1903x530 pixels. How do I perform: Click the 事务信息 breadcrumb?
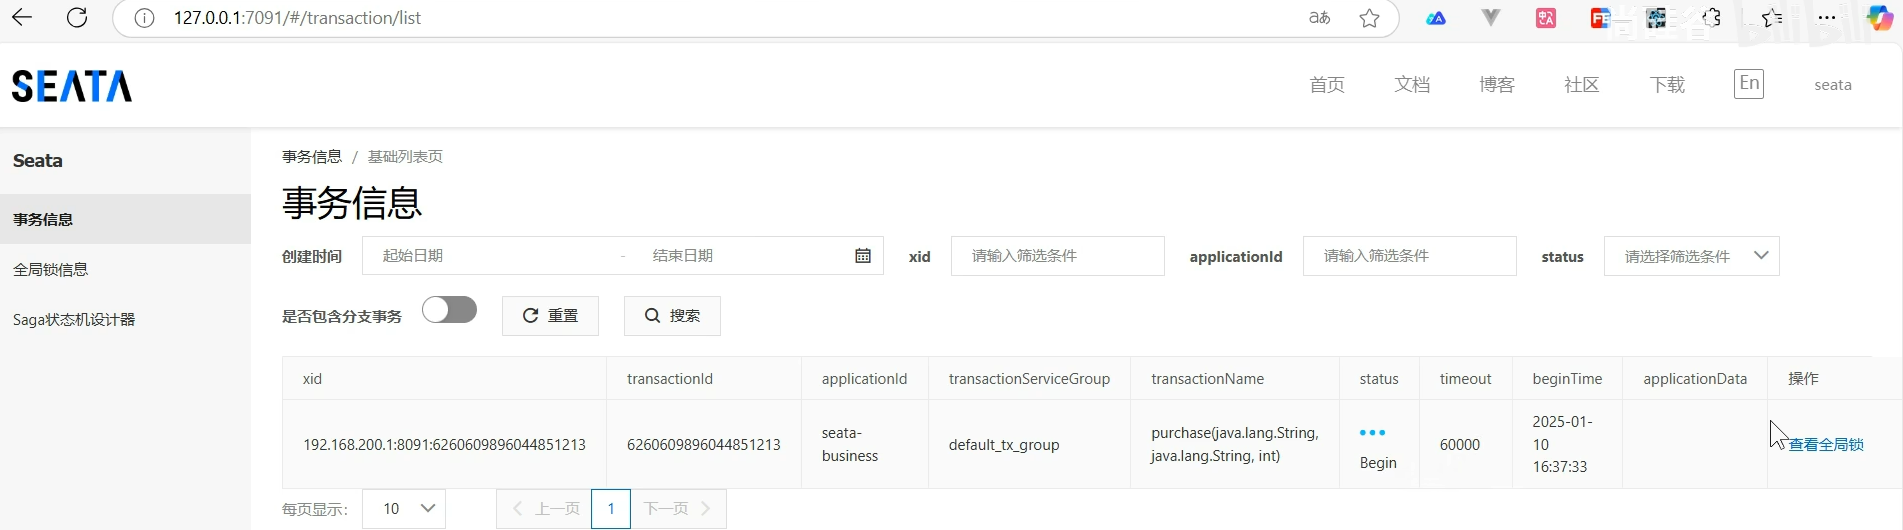[312, 157]
